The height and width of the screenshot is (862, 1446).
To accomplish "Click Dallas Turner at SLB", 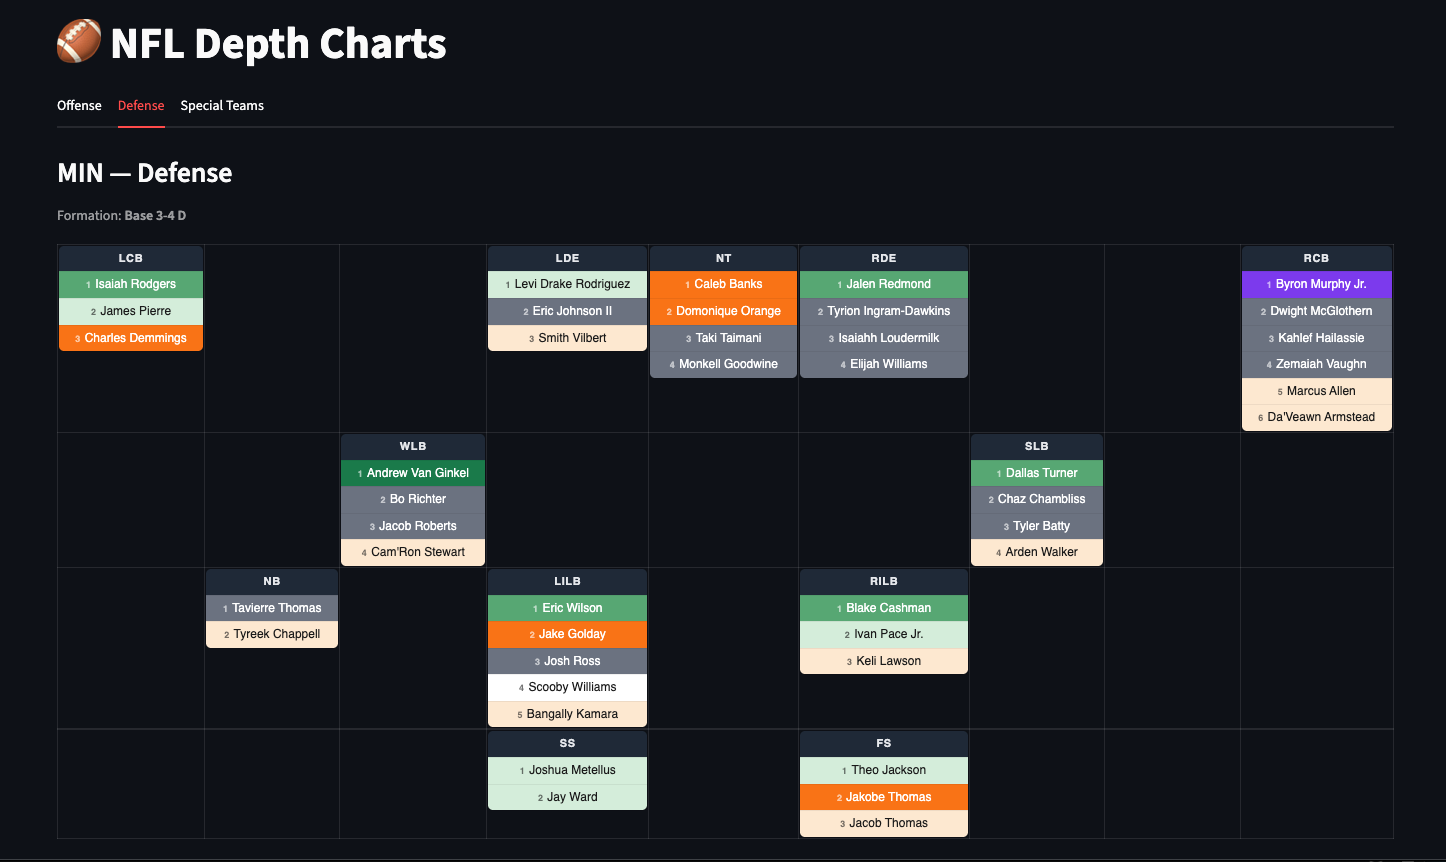I will click(1037, 473).
